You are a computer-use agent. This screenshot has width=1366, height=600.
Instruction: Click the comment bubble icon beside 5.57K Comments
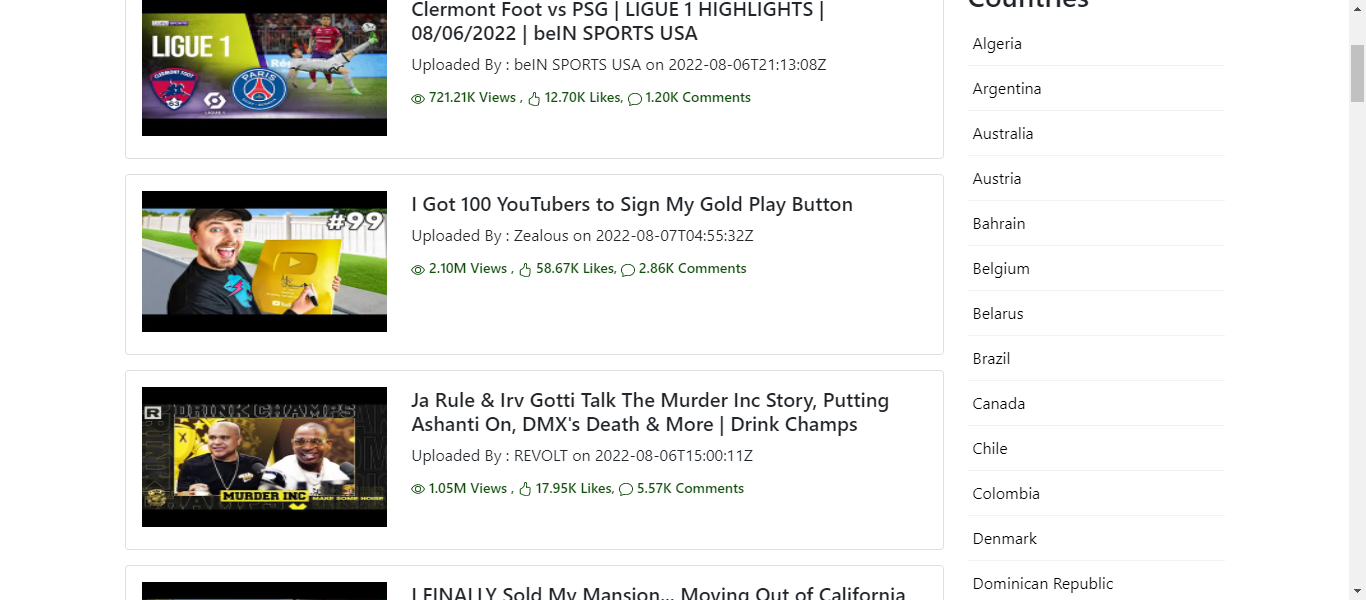tap(626, 490)
